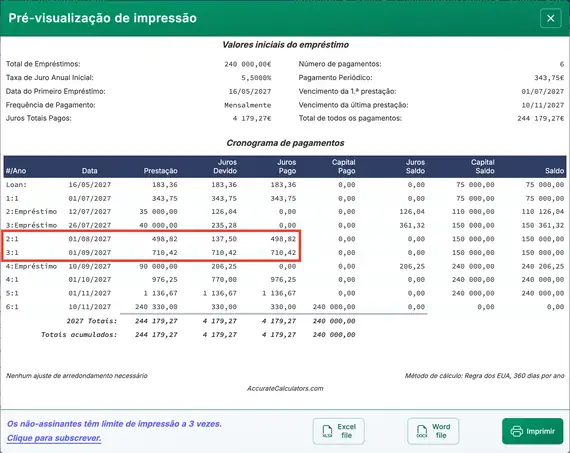Click the '4:Empréstimo' row label

point(31,266)
